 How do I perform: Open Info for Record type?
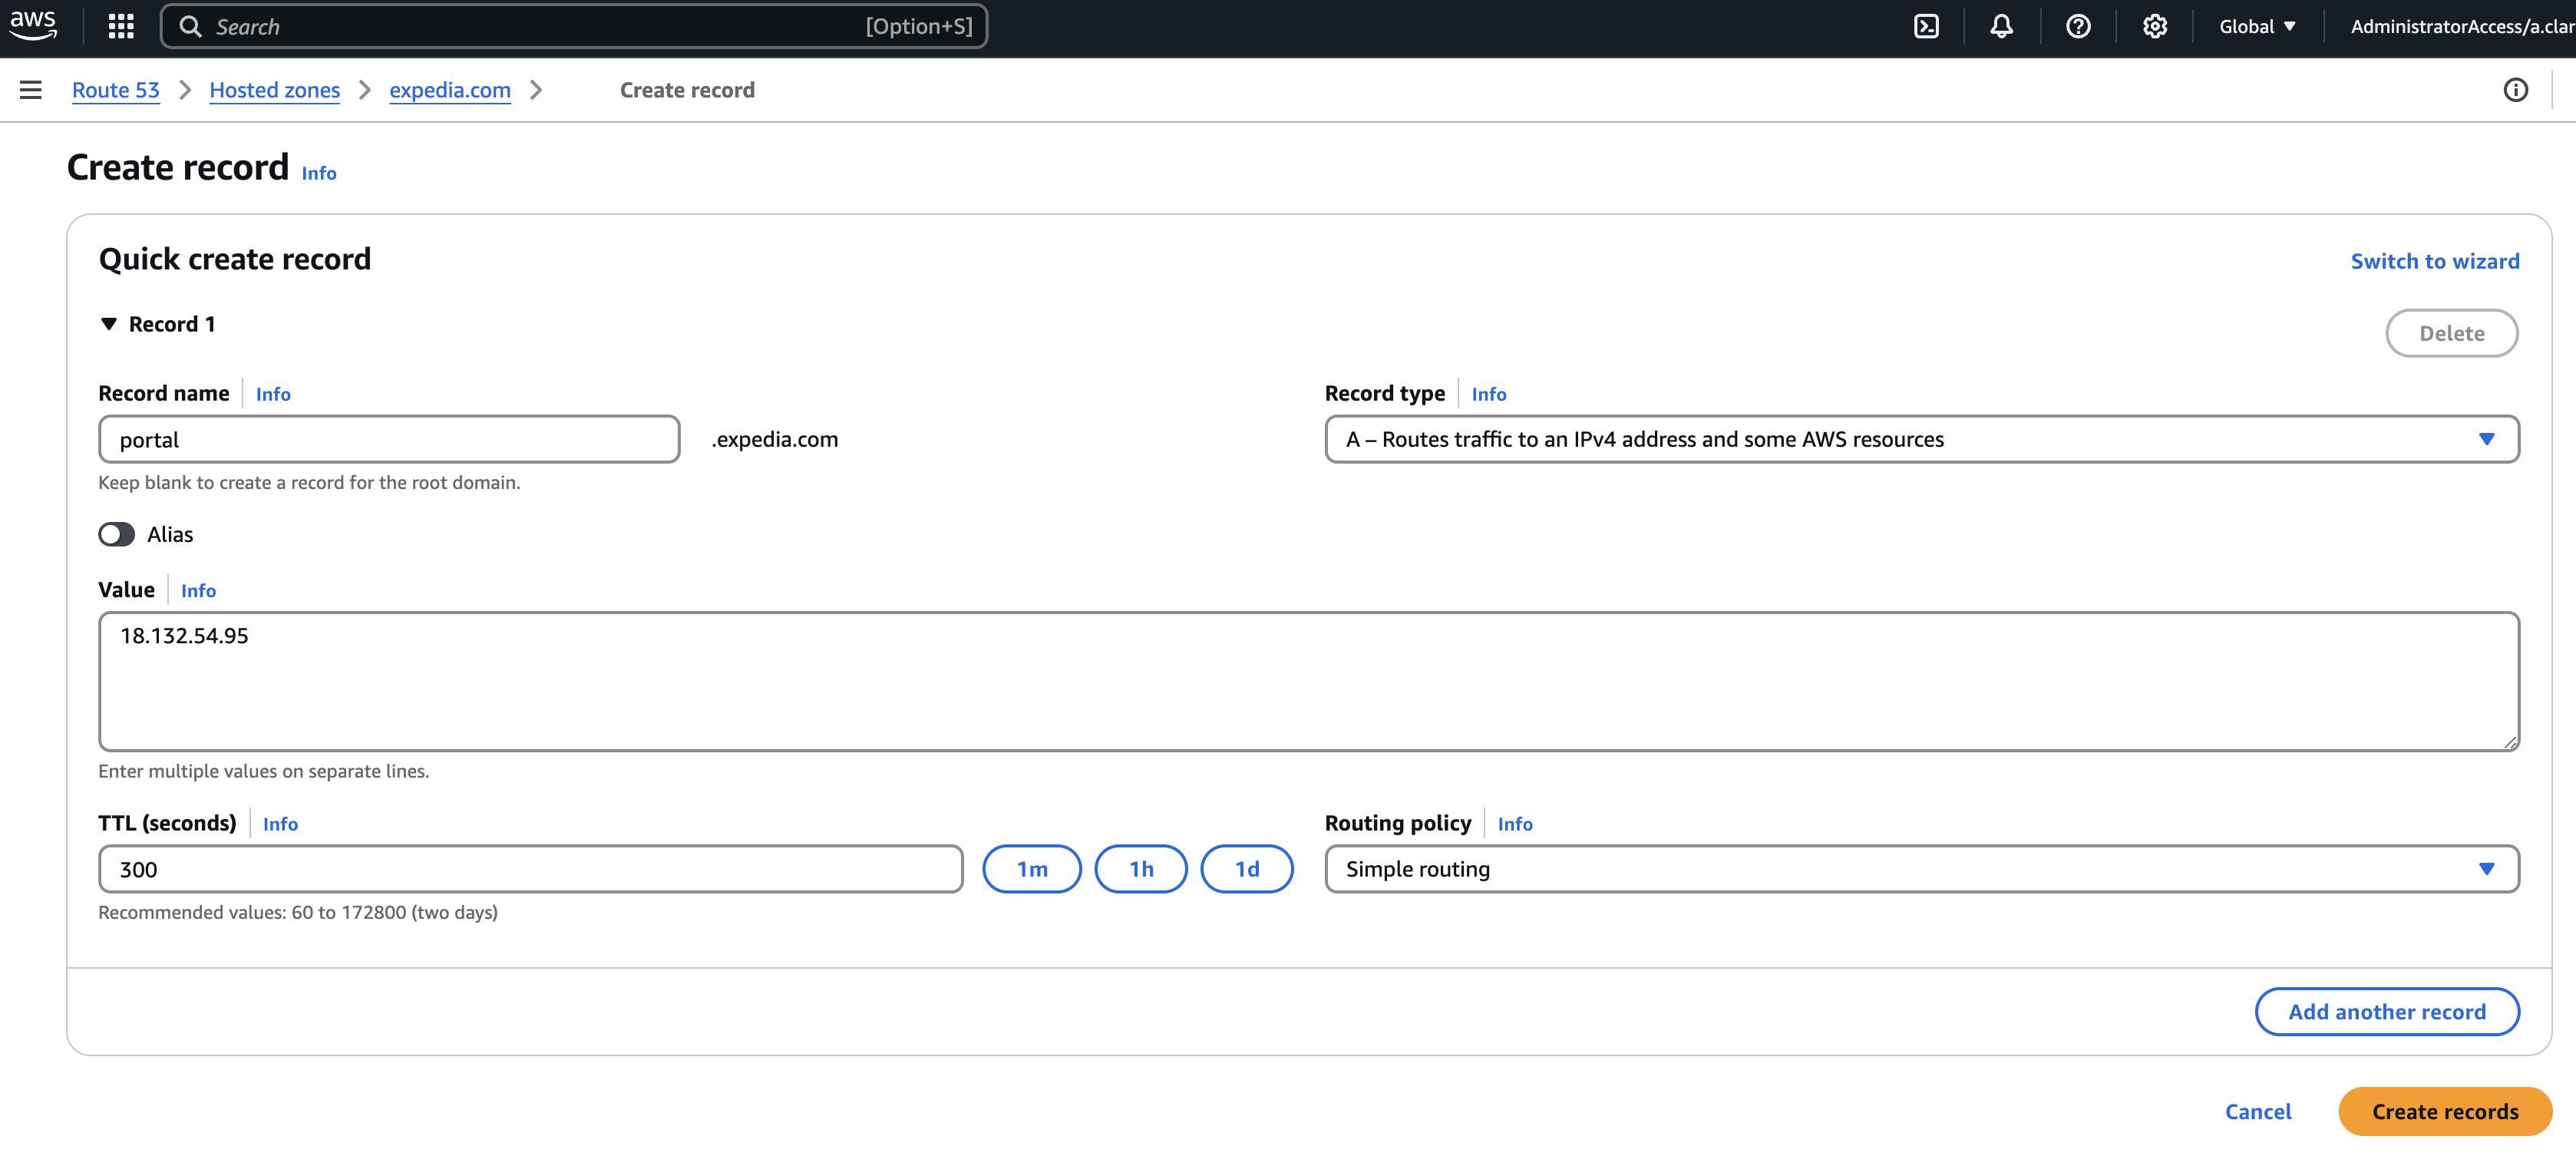click(x=1488, y=394)
